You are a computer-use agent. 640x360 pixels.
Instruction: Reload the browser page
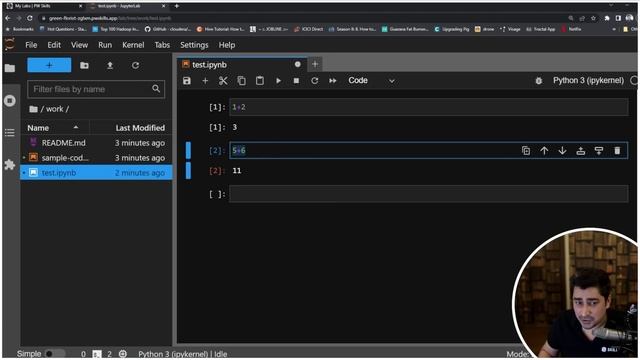click(30, 18)
